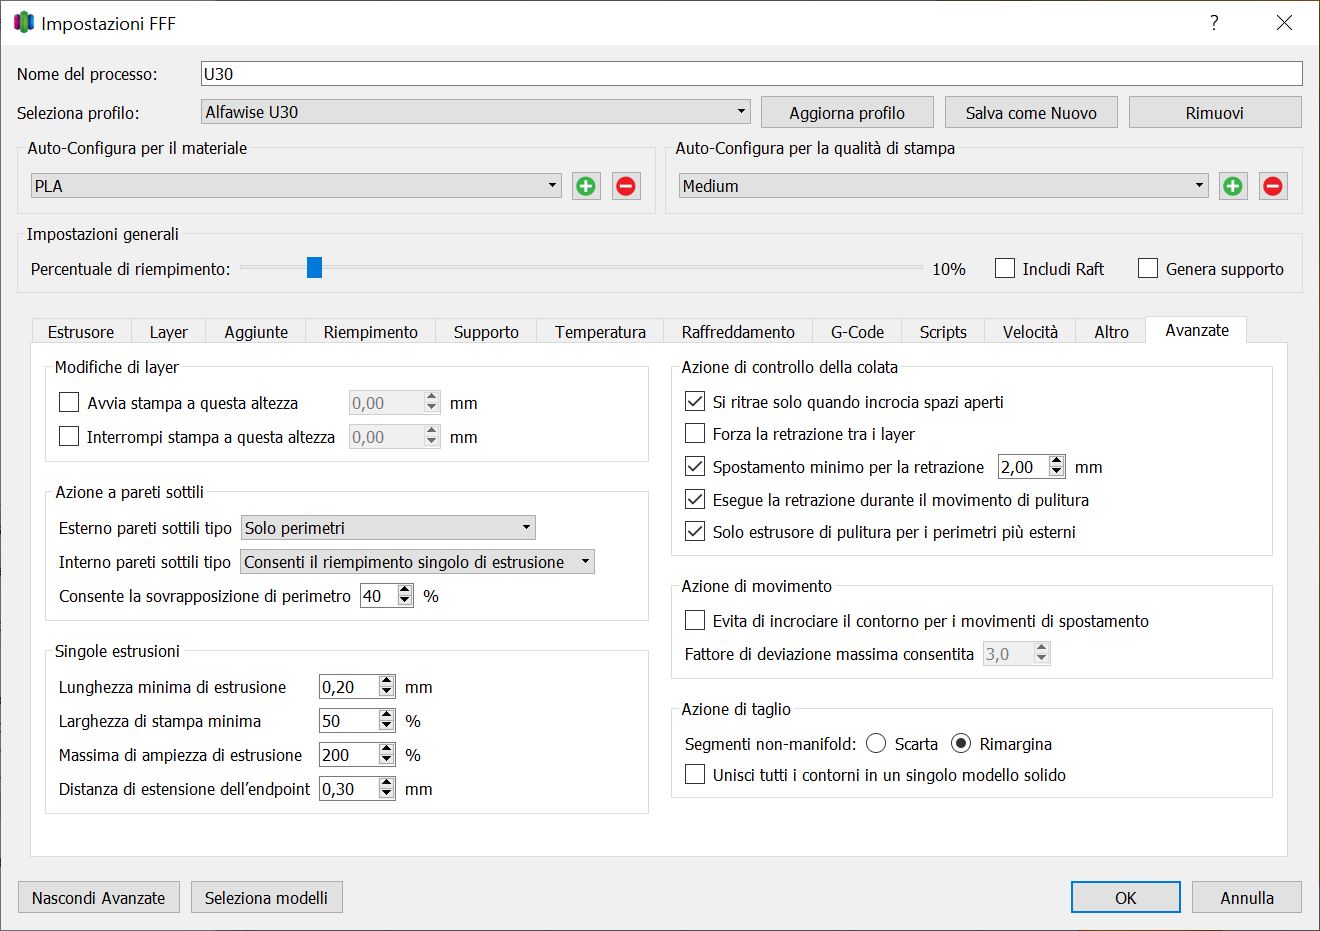
Task: Close the Impostazioni FFF dialog window
Action: 1285,23
